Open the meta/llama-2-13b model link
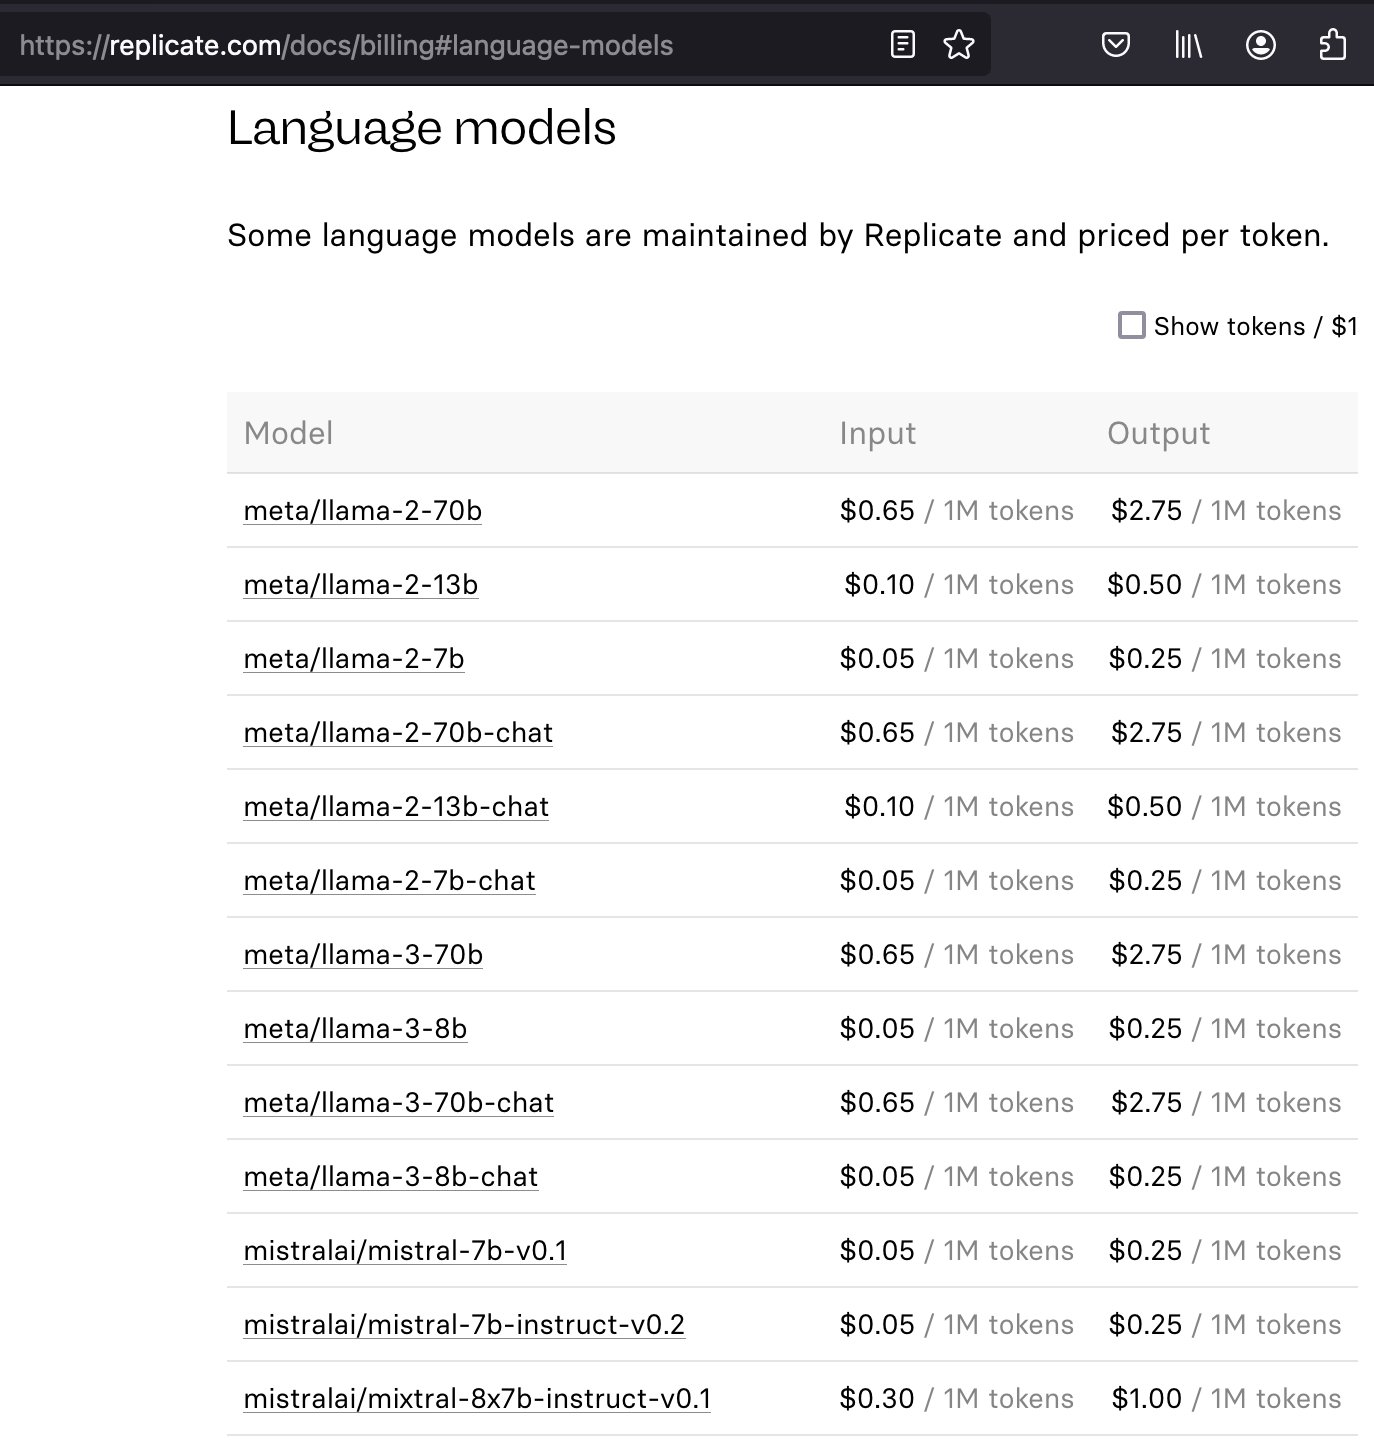 coord(360,585)
